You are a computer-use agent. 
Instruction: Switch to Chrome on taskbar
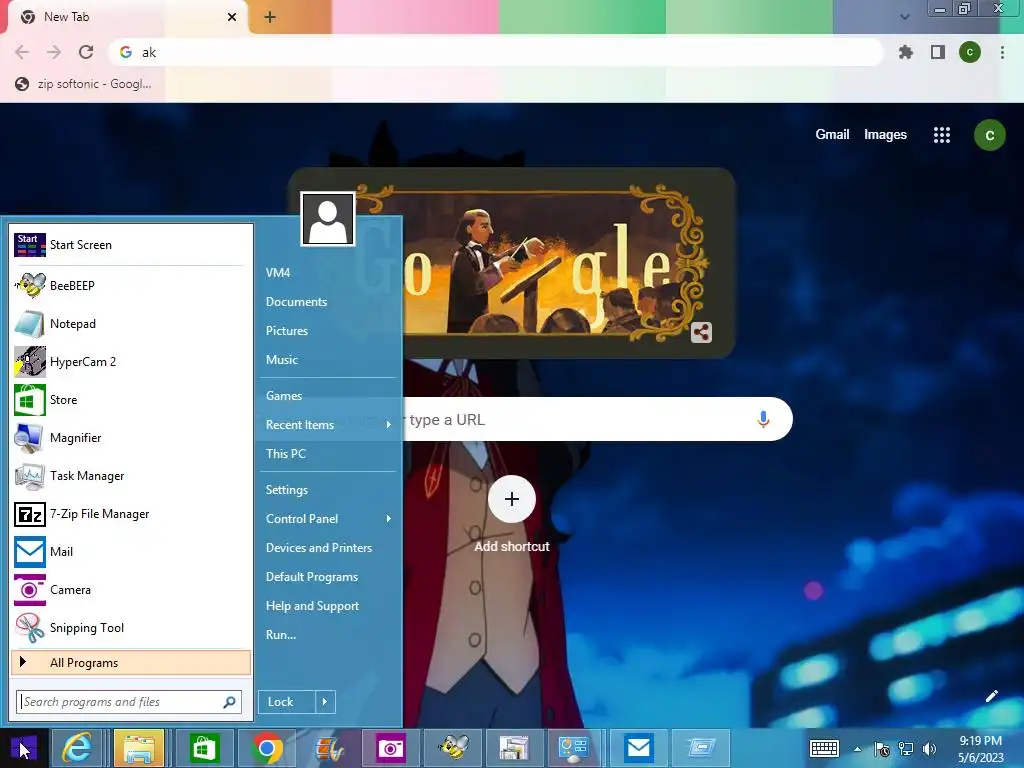(266, 748)
